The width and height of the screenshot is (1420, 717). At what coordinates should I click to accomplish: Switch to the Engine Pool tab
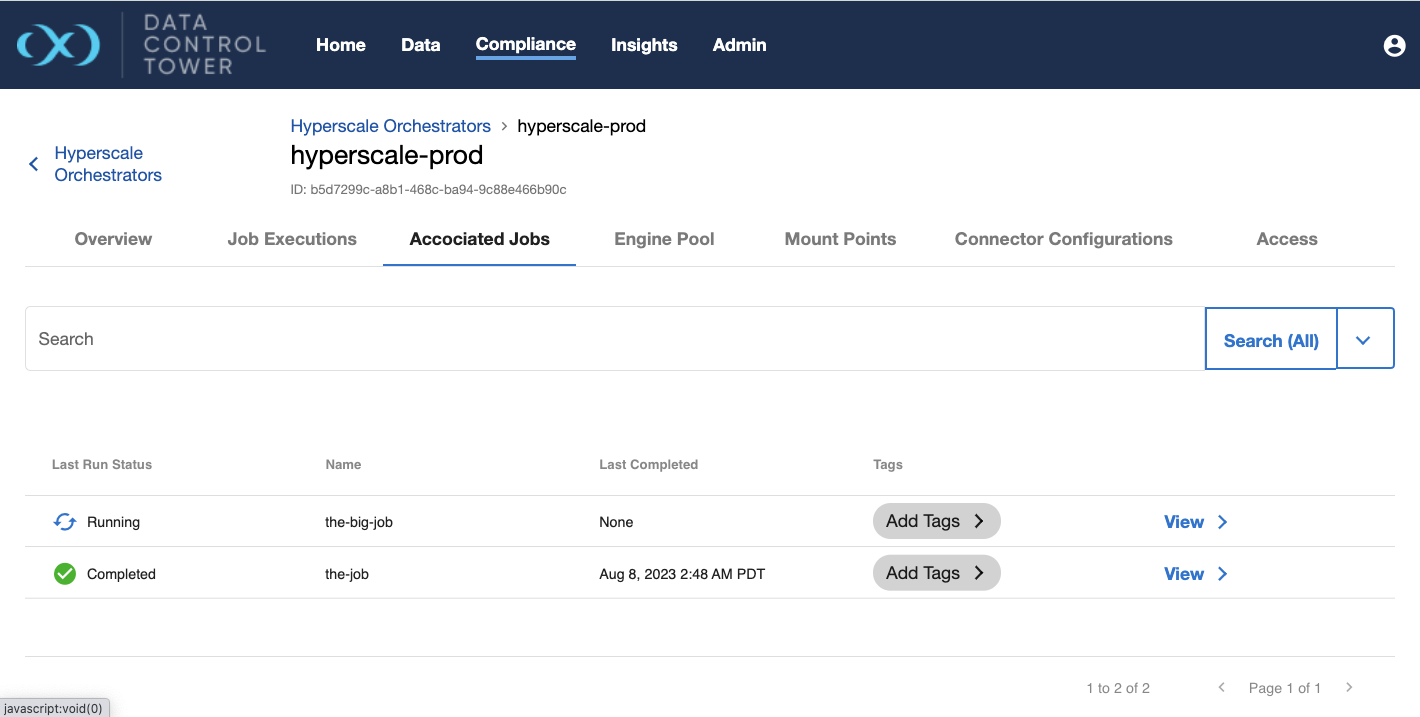click(664, 239)
